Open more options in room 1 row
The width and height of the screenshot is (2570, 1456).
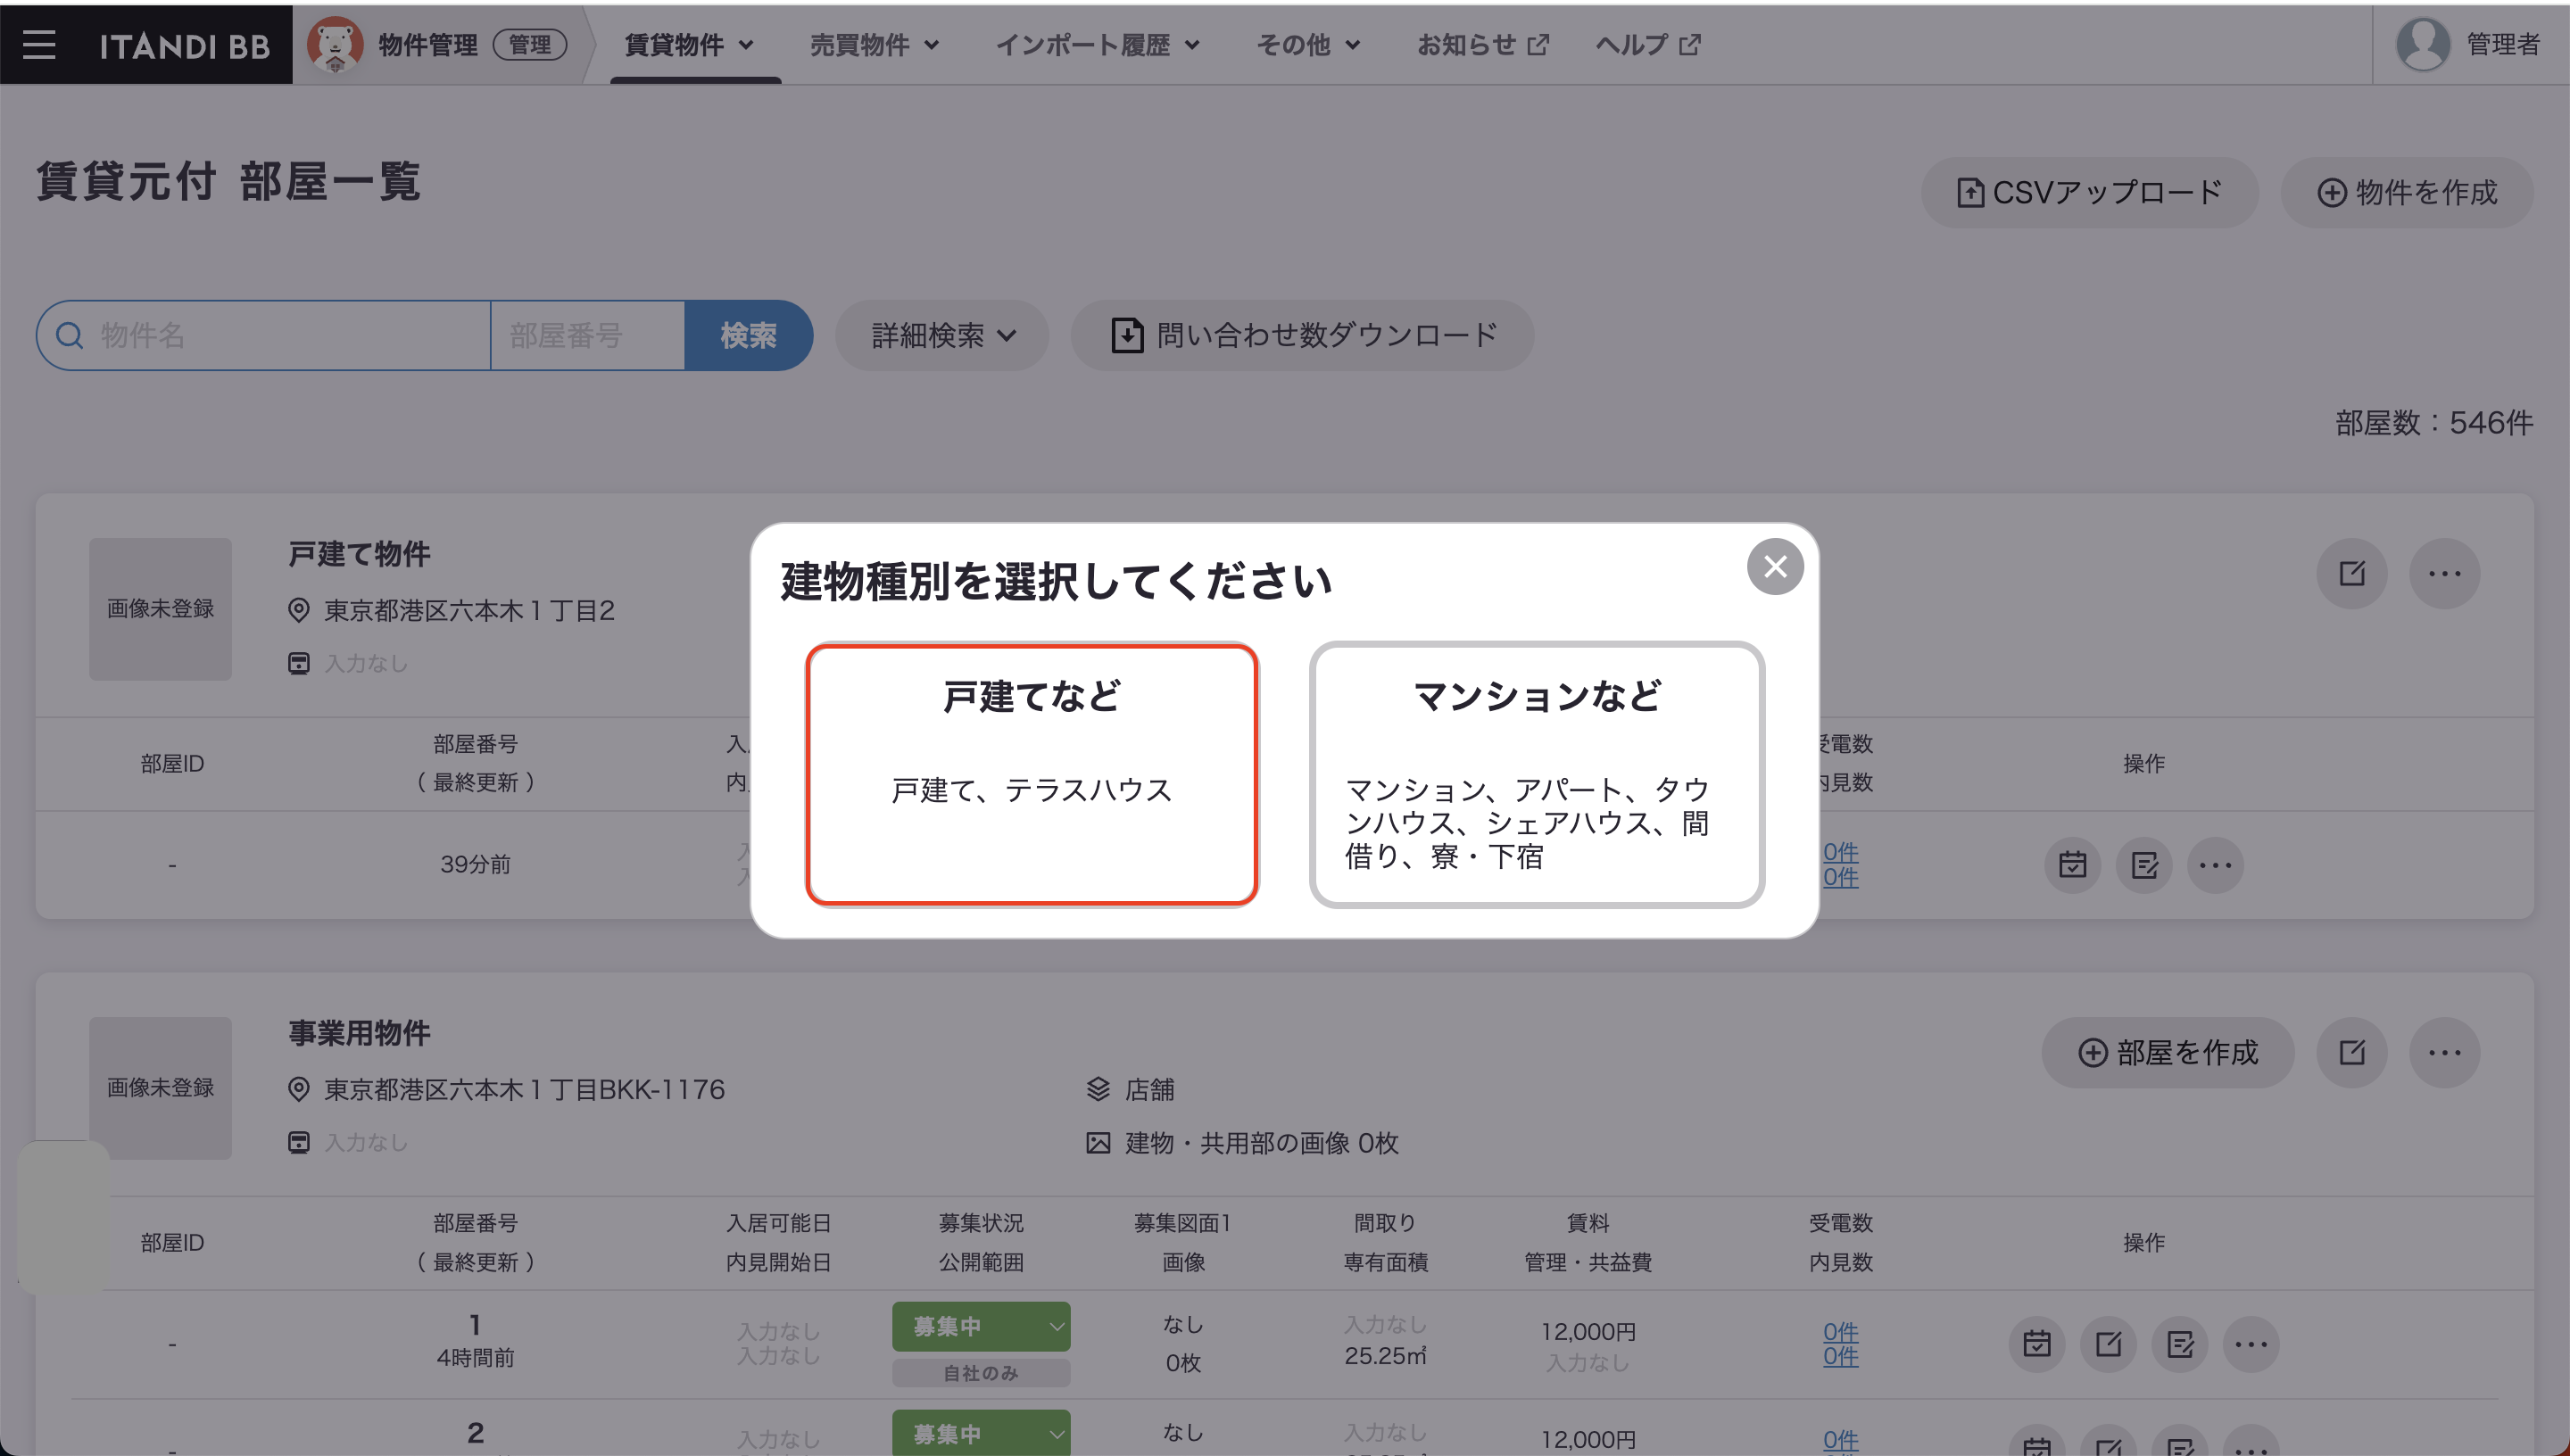click(x=2252, y=1344)
